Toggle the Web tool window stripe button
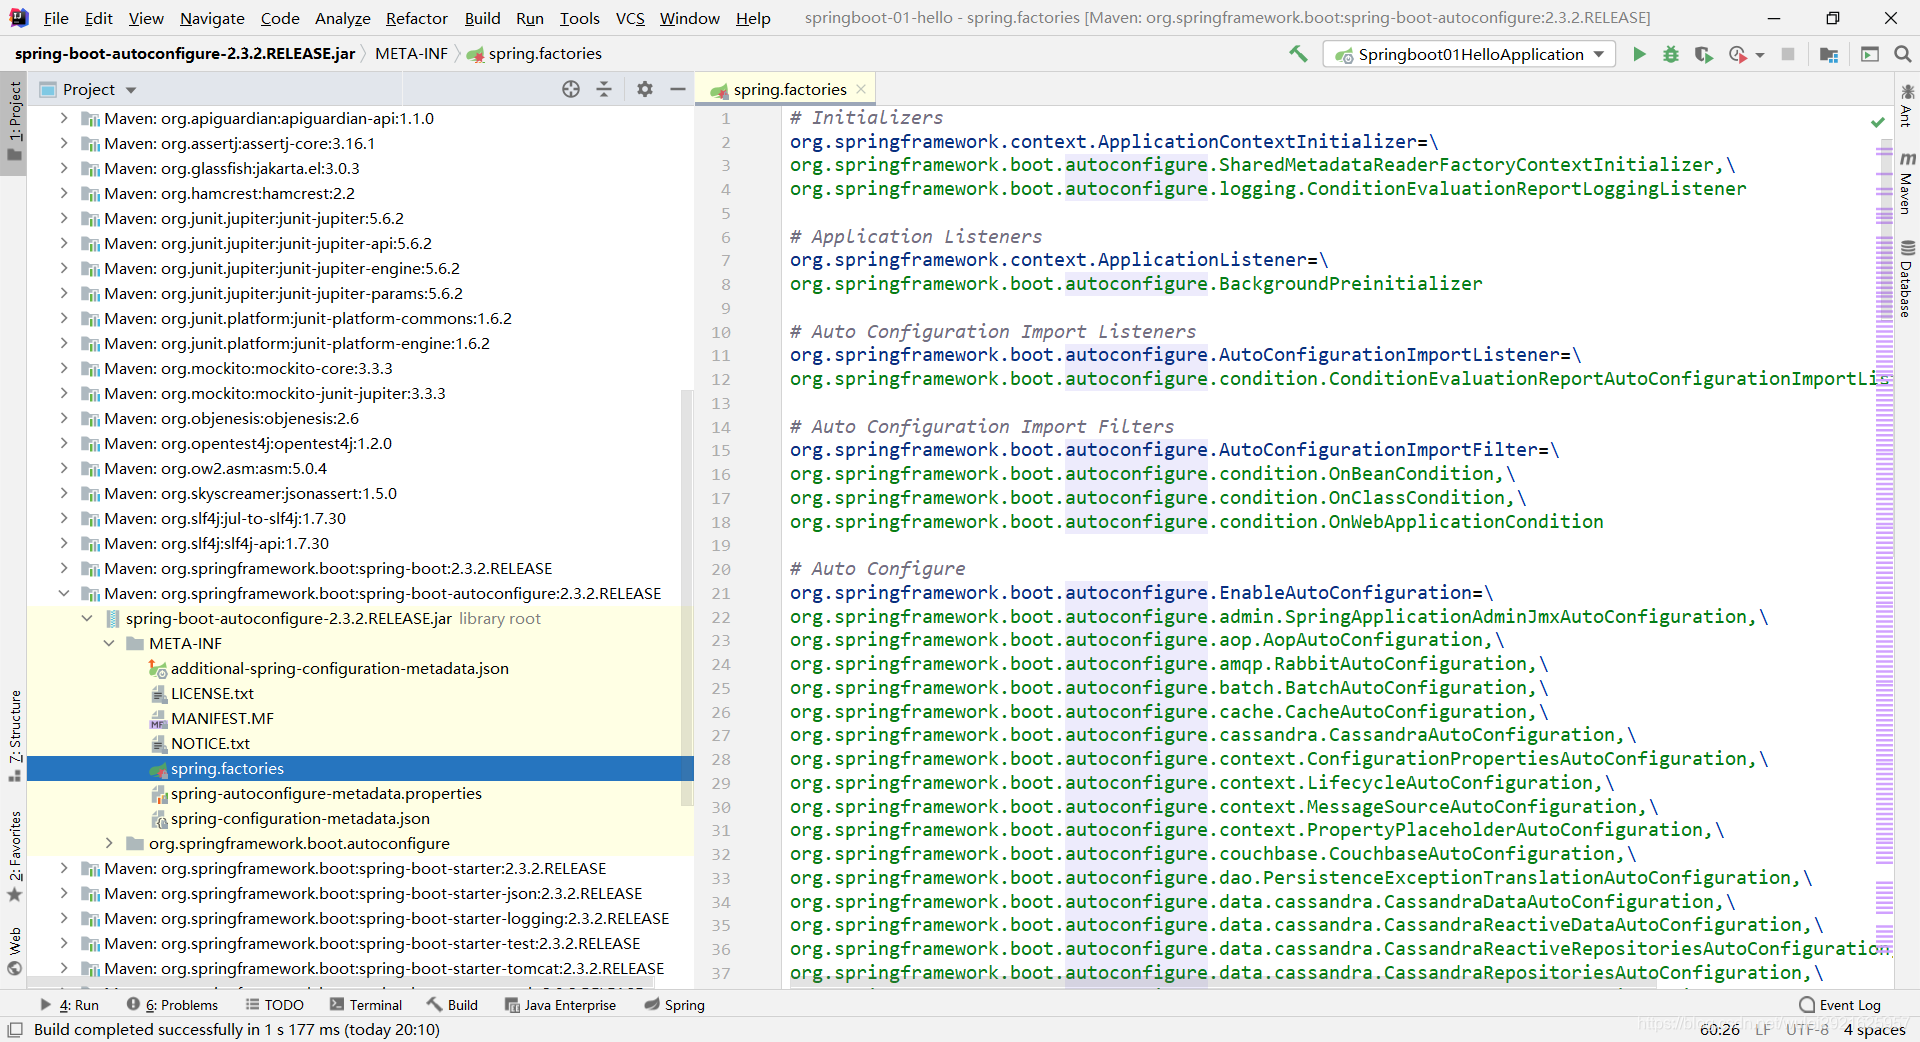1920x1042 pixels. pyautogui.click(x=14, y=950)
